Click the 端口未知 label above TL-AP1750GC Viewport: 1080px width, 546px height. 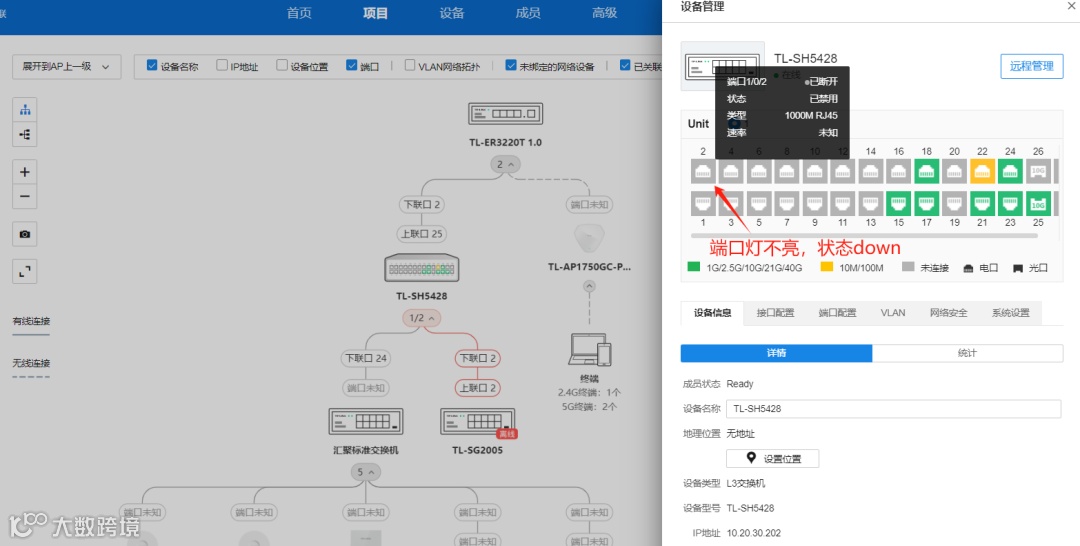590,204
